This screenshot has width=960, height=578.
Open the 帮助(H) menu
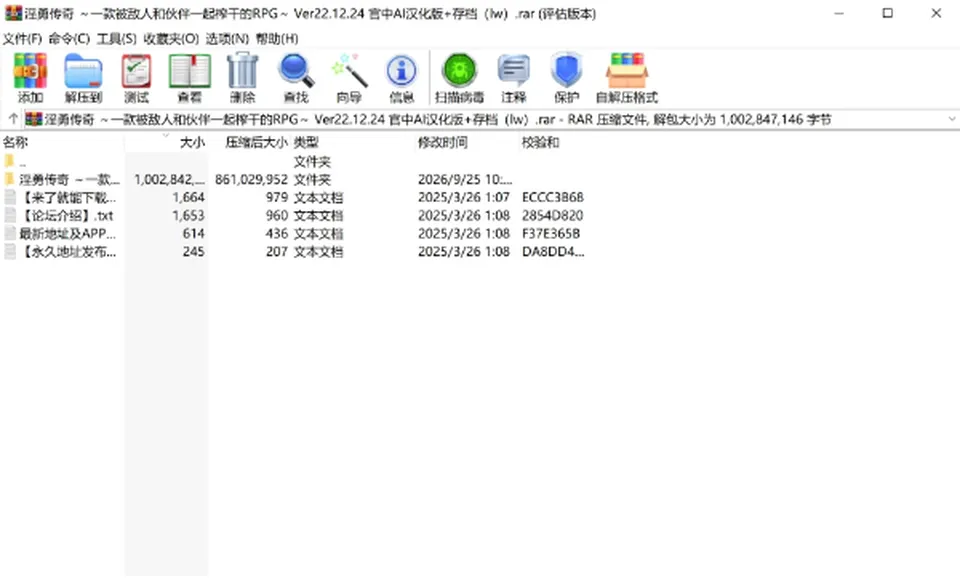point(277,39)
